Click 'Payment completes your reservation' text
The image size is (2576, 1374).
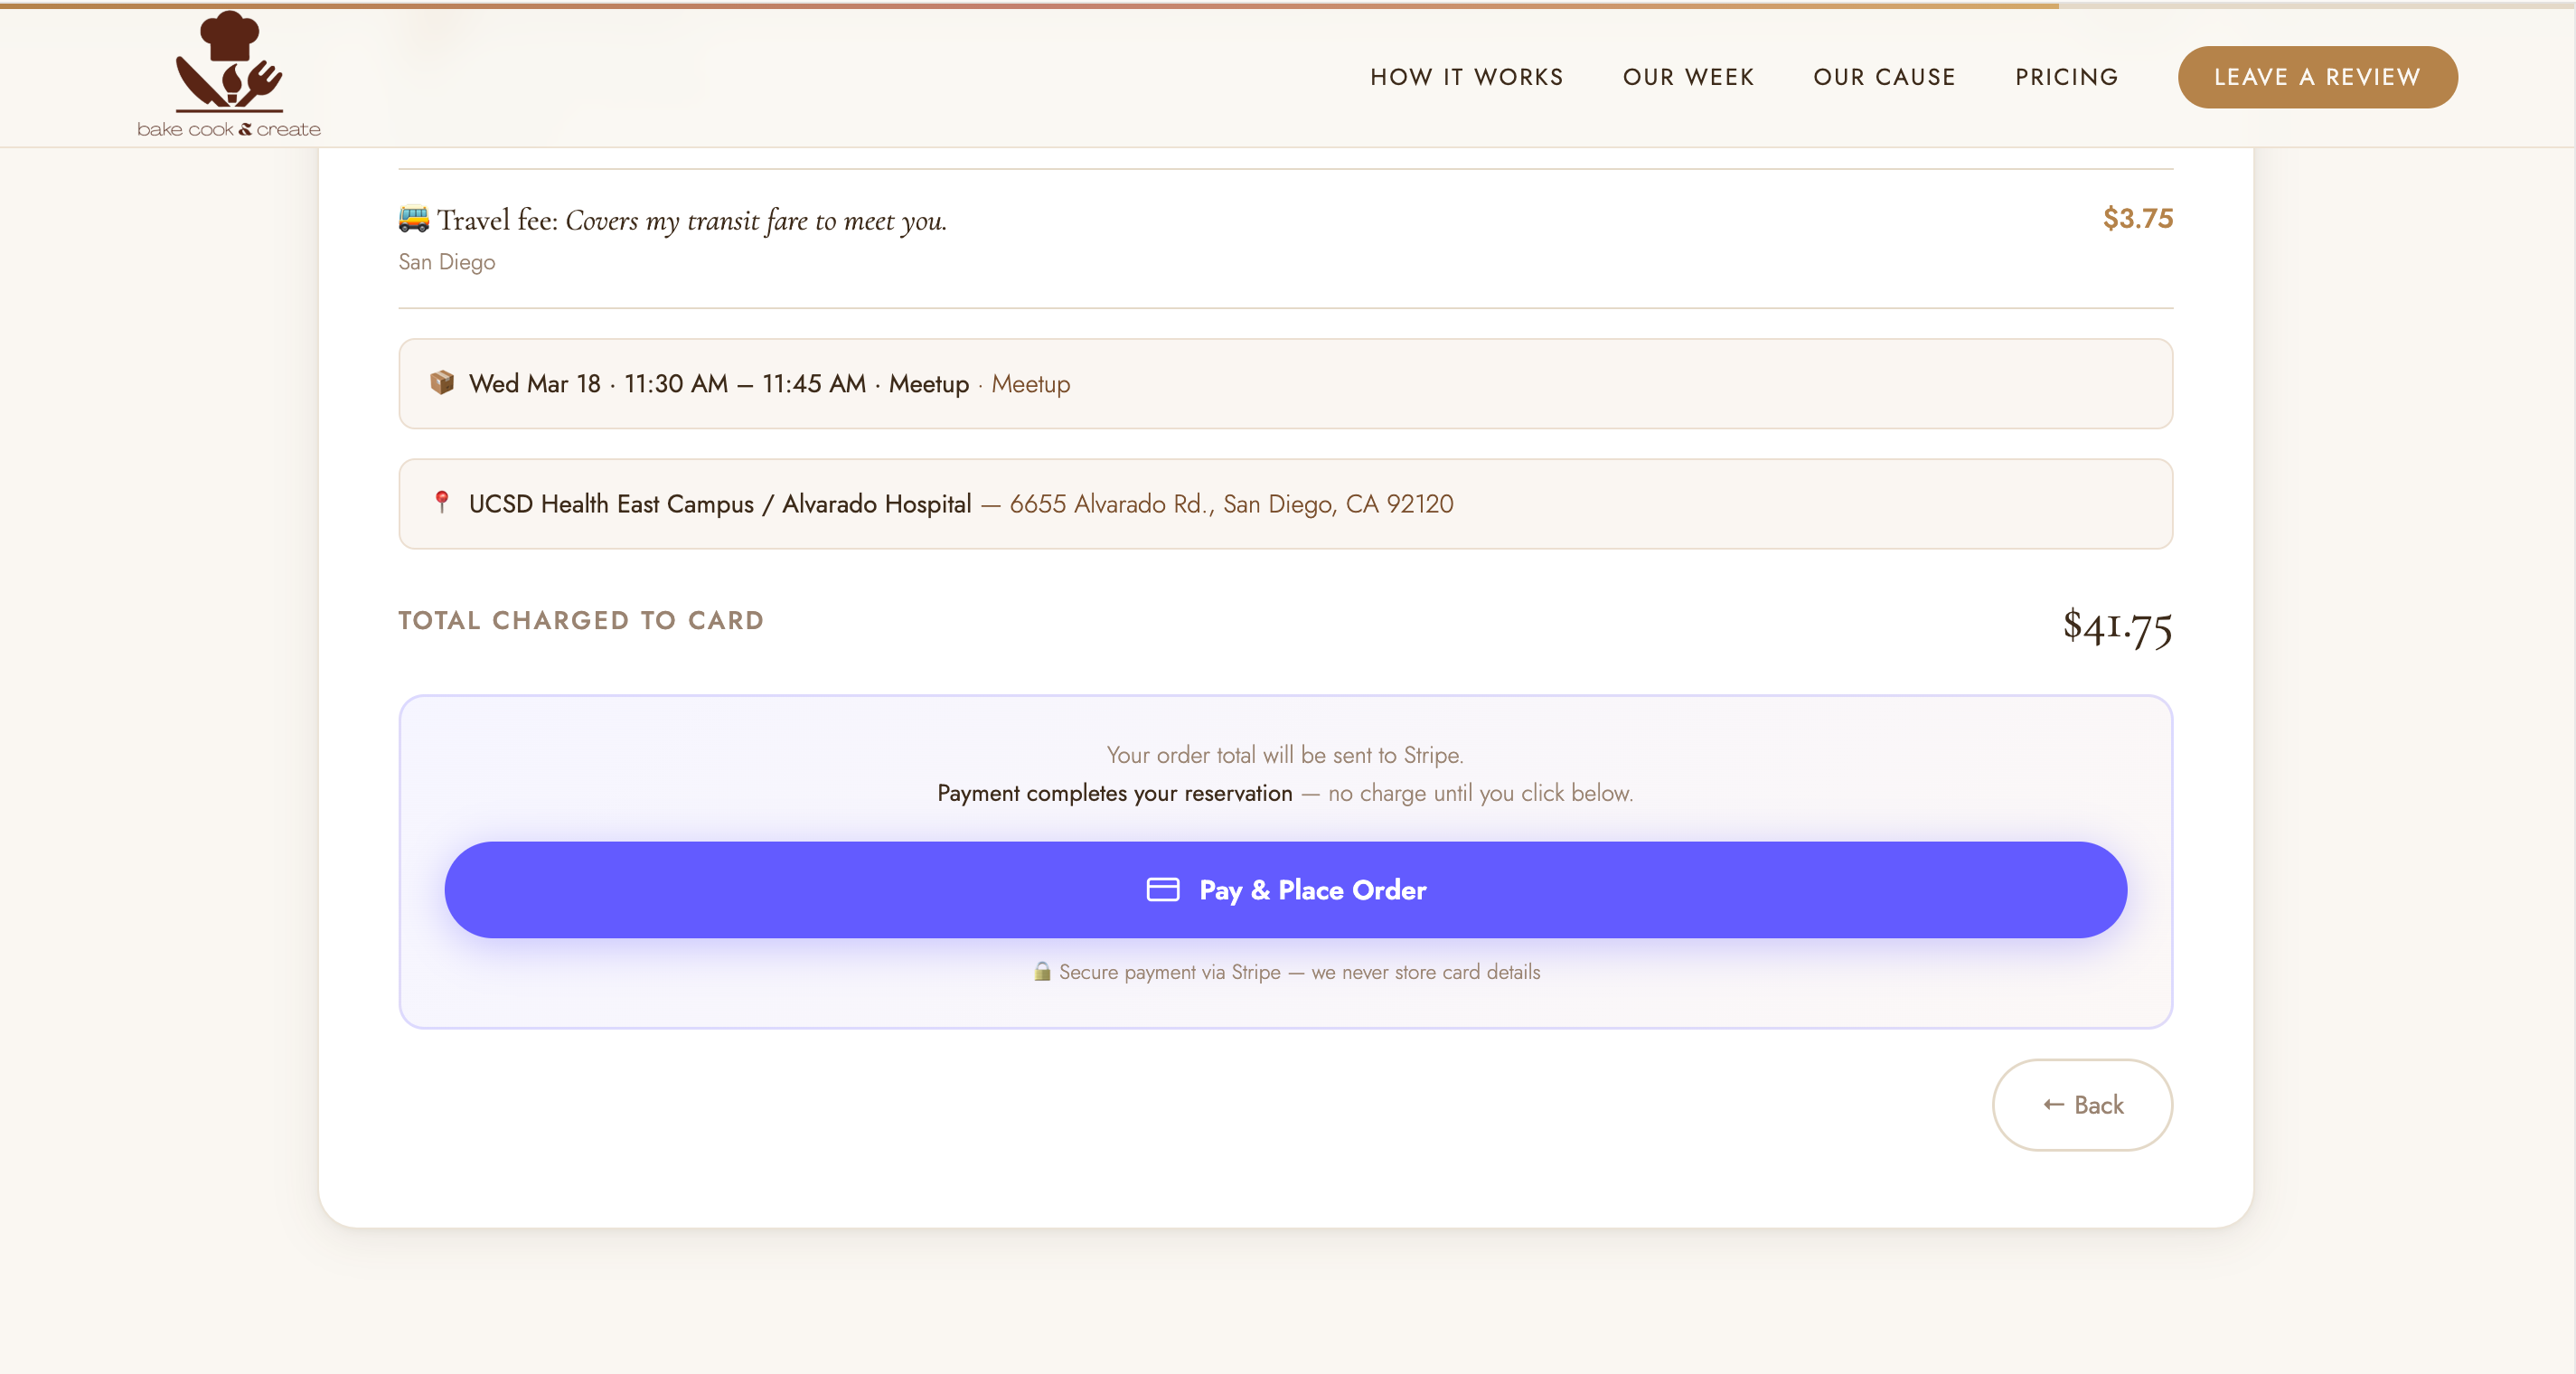(1115, 792)
